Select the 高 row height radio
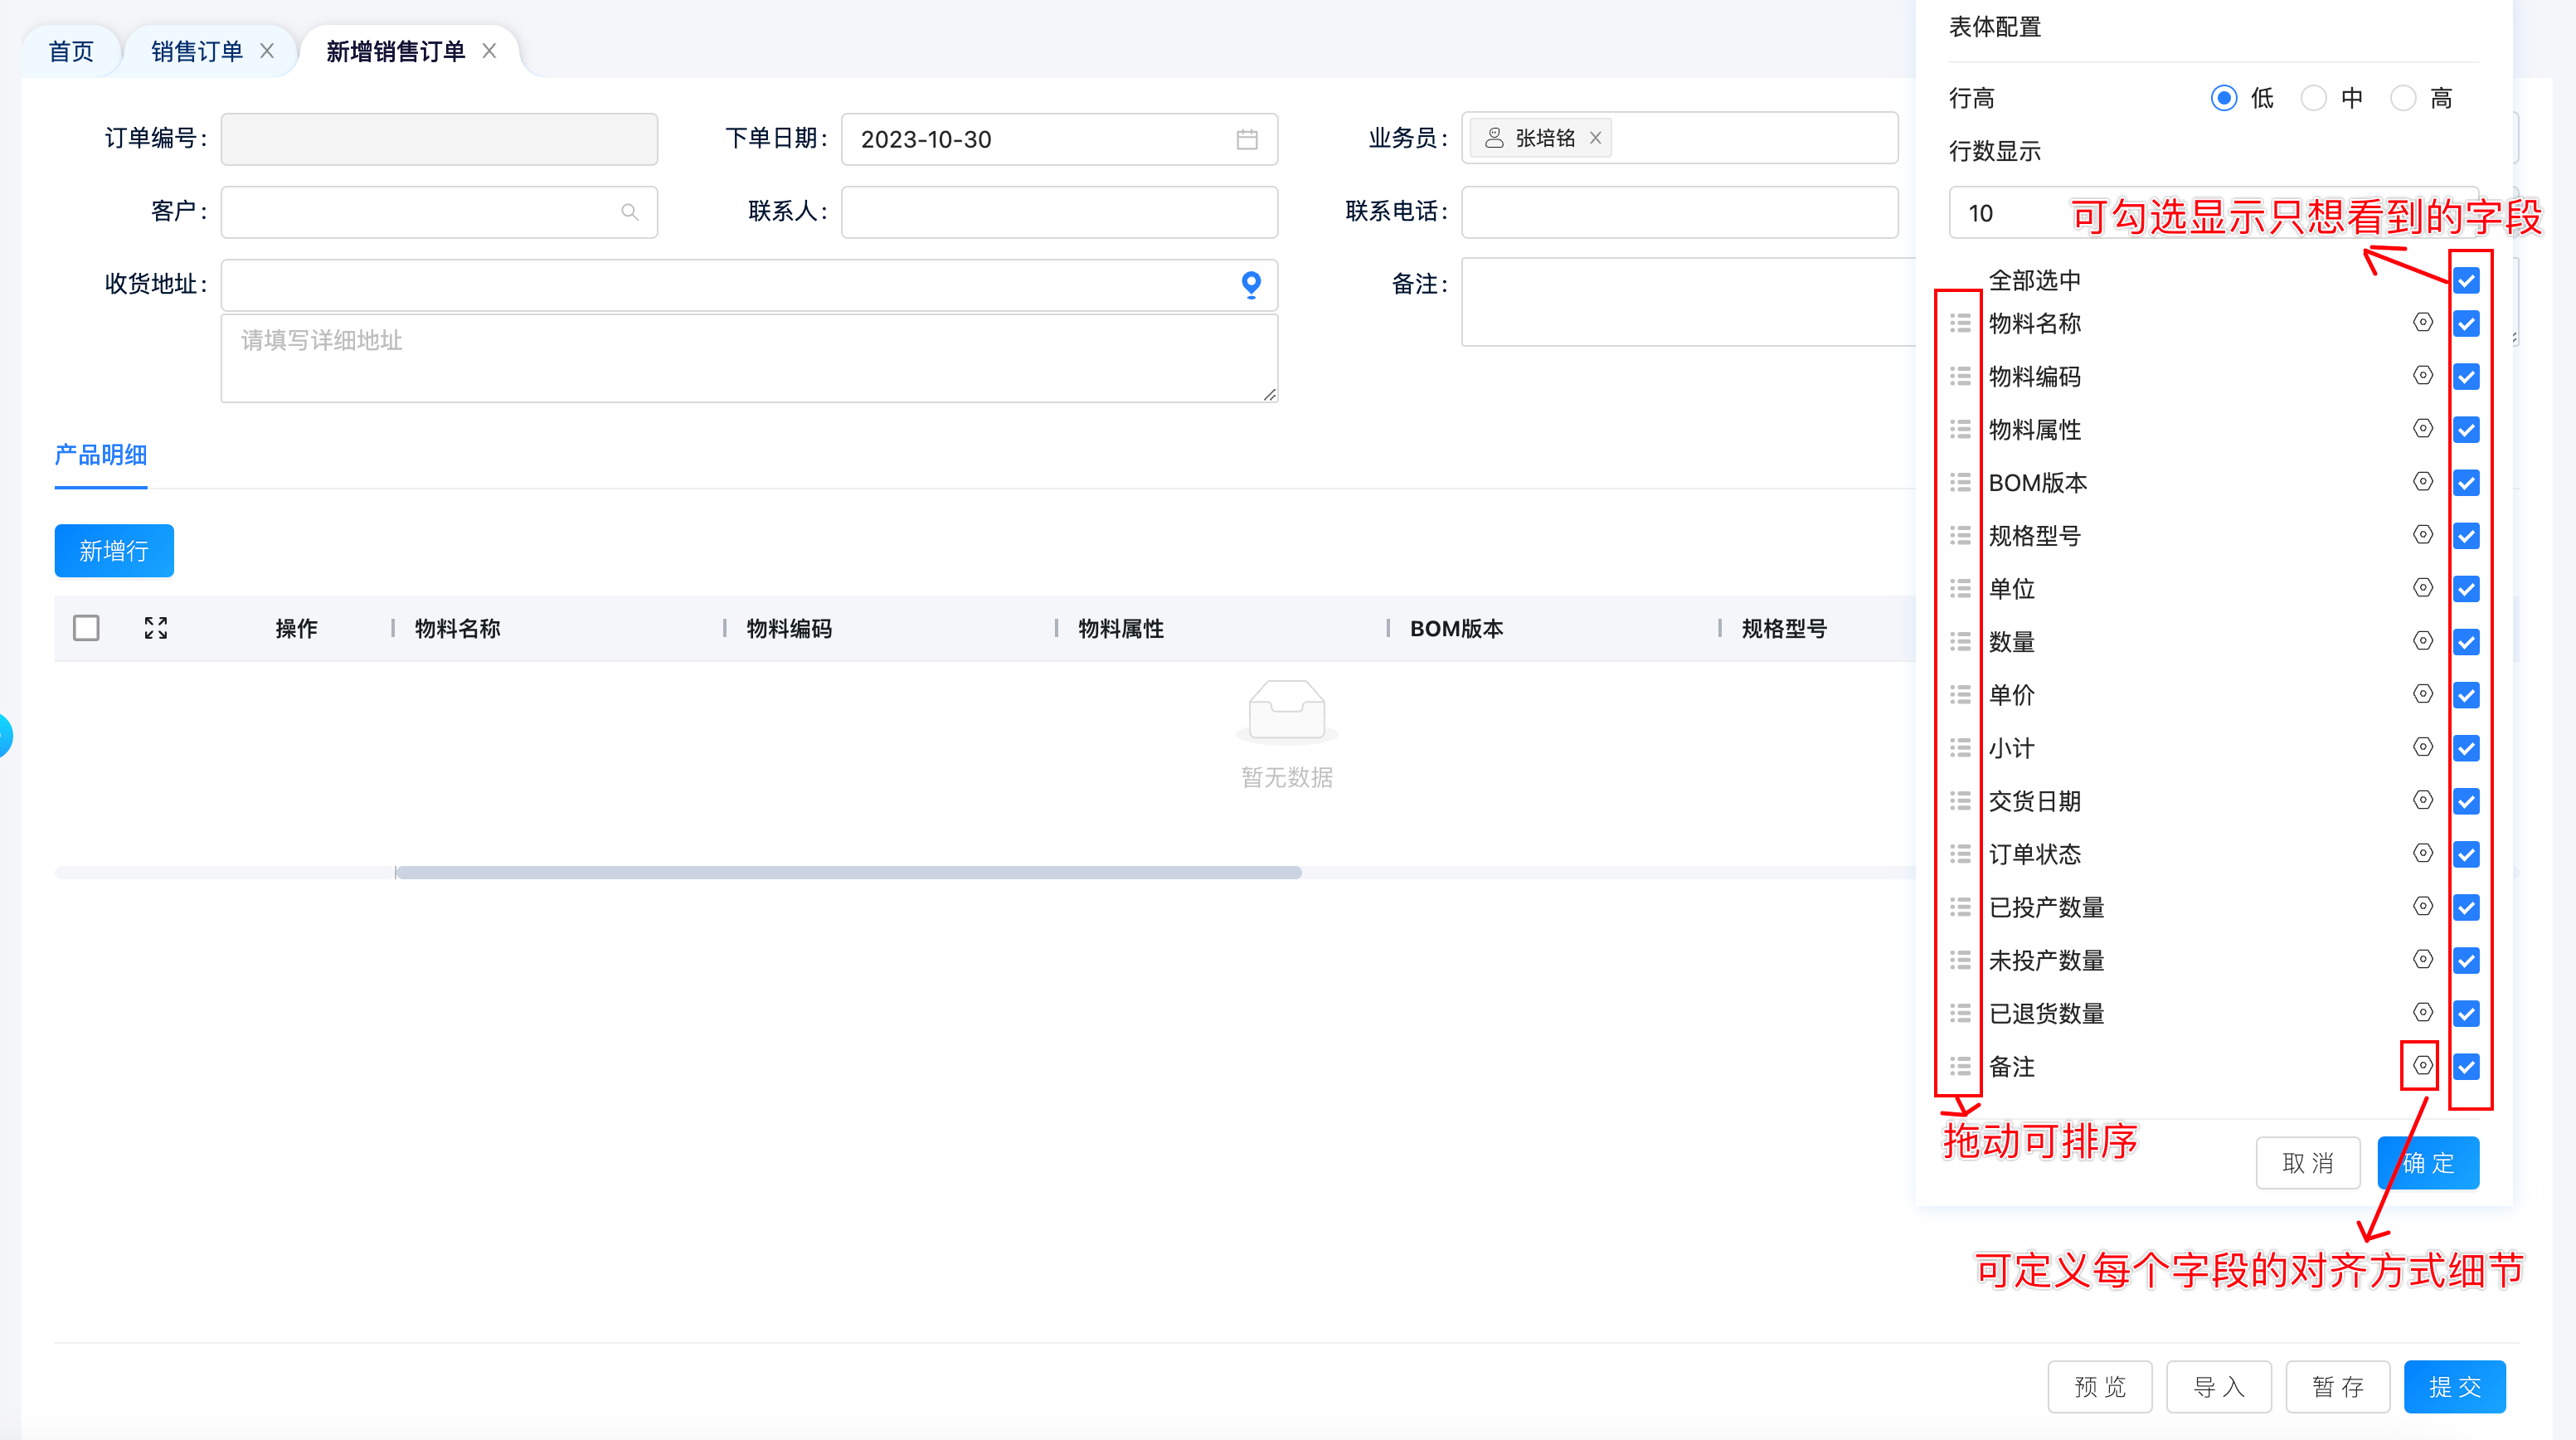 tap(2403, 98)
